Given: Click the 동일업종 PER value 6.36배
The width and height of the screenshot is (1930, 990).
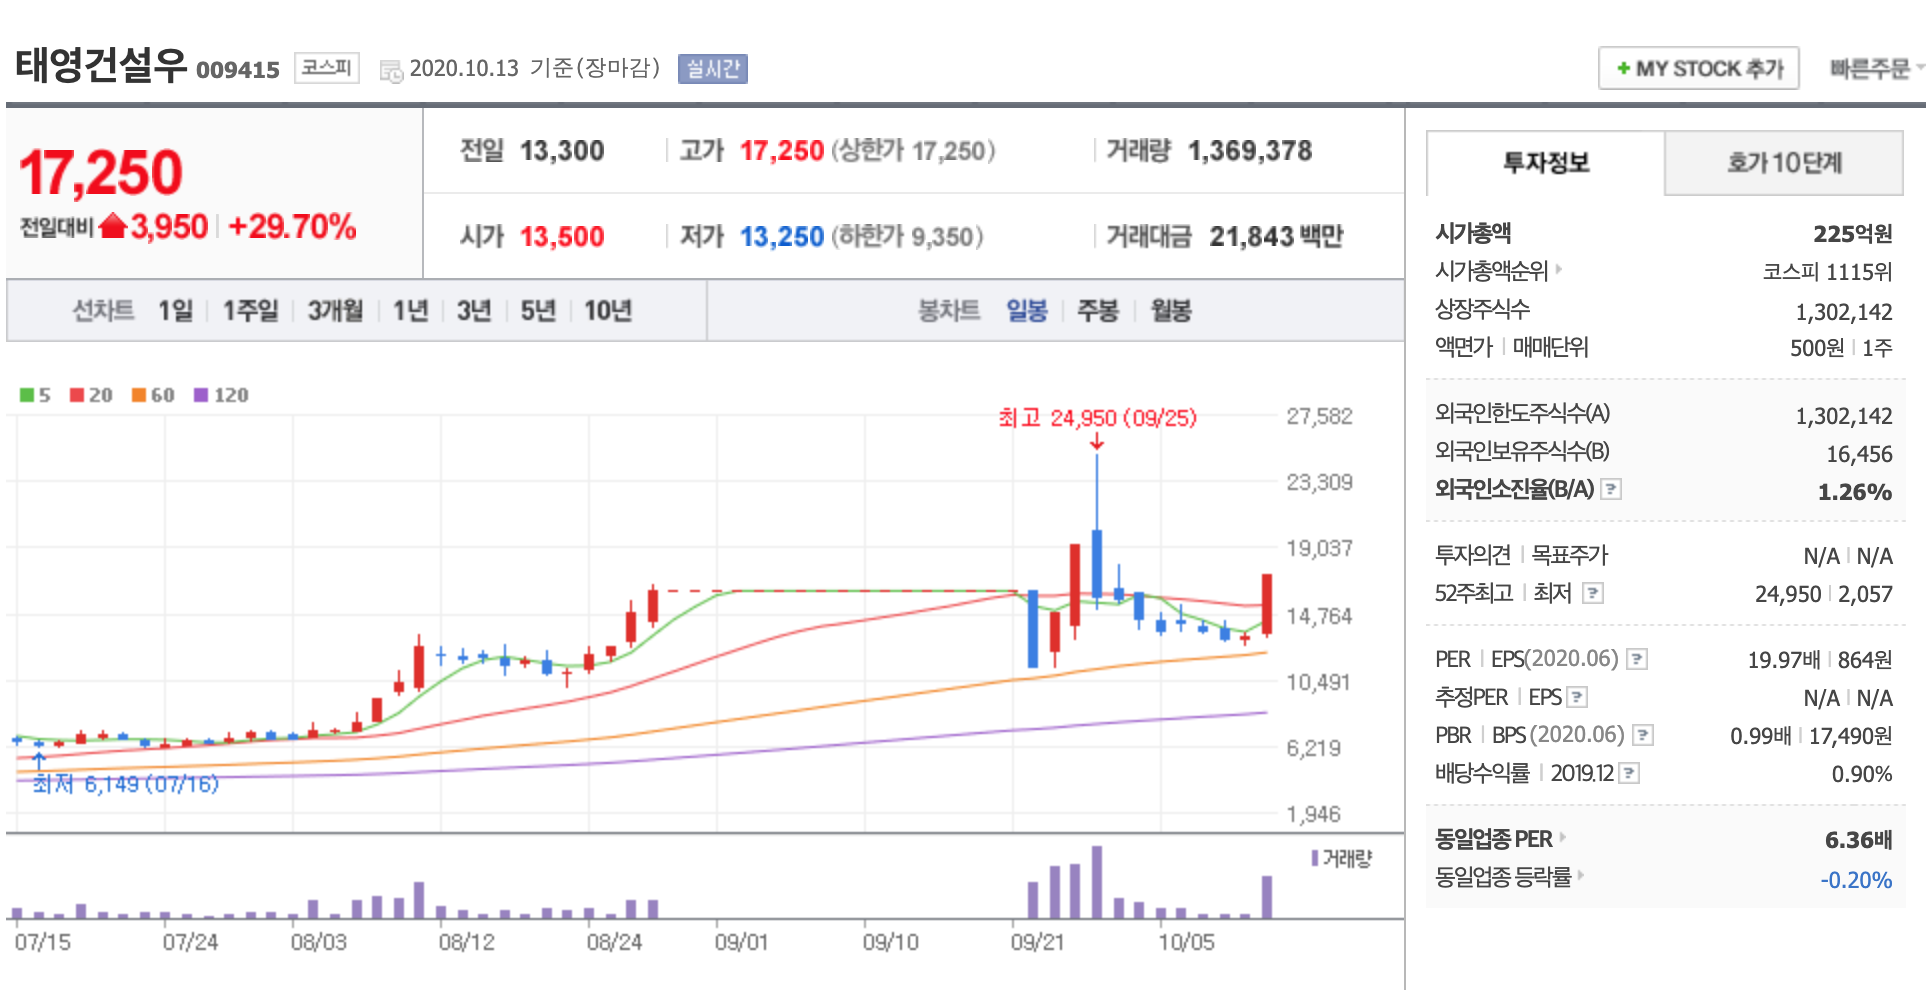Looking at the screenshot, I should pos(1858,840).
